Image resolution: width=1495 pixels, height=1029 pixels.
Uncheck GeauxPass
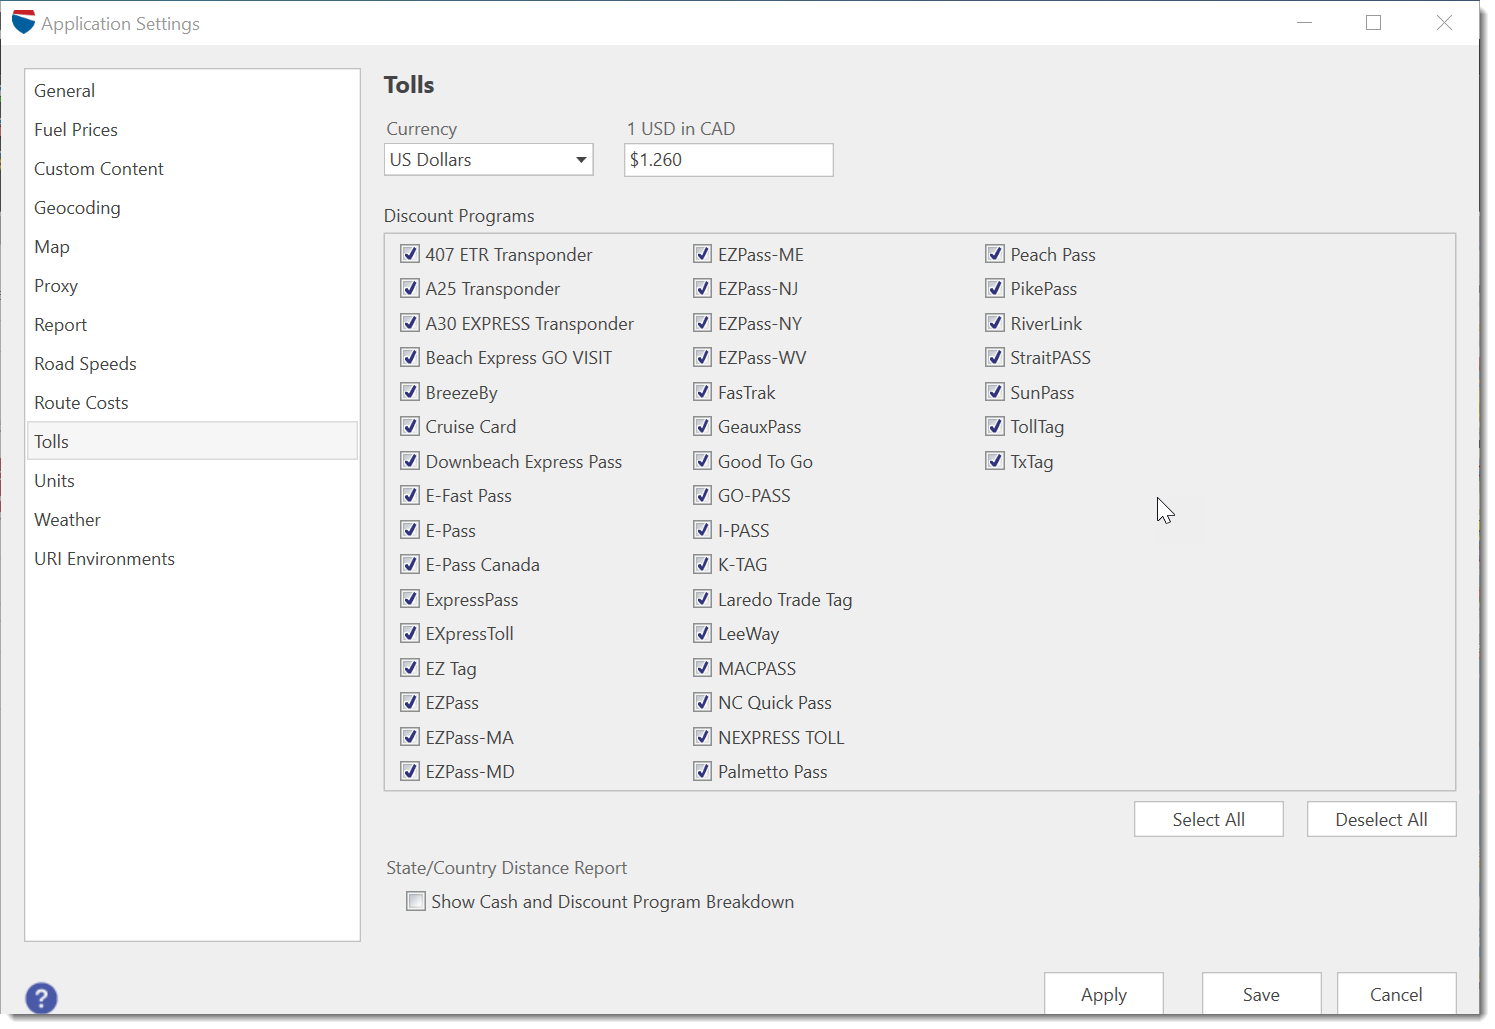[x=703, y=426]
